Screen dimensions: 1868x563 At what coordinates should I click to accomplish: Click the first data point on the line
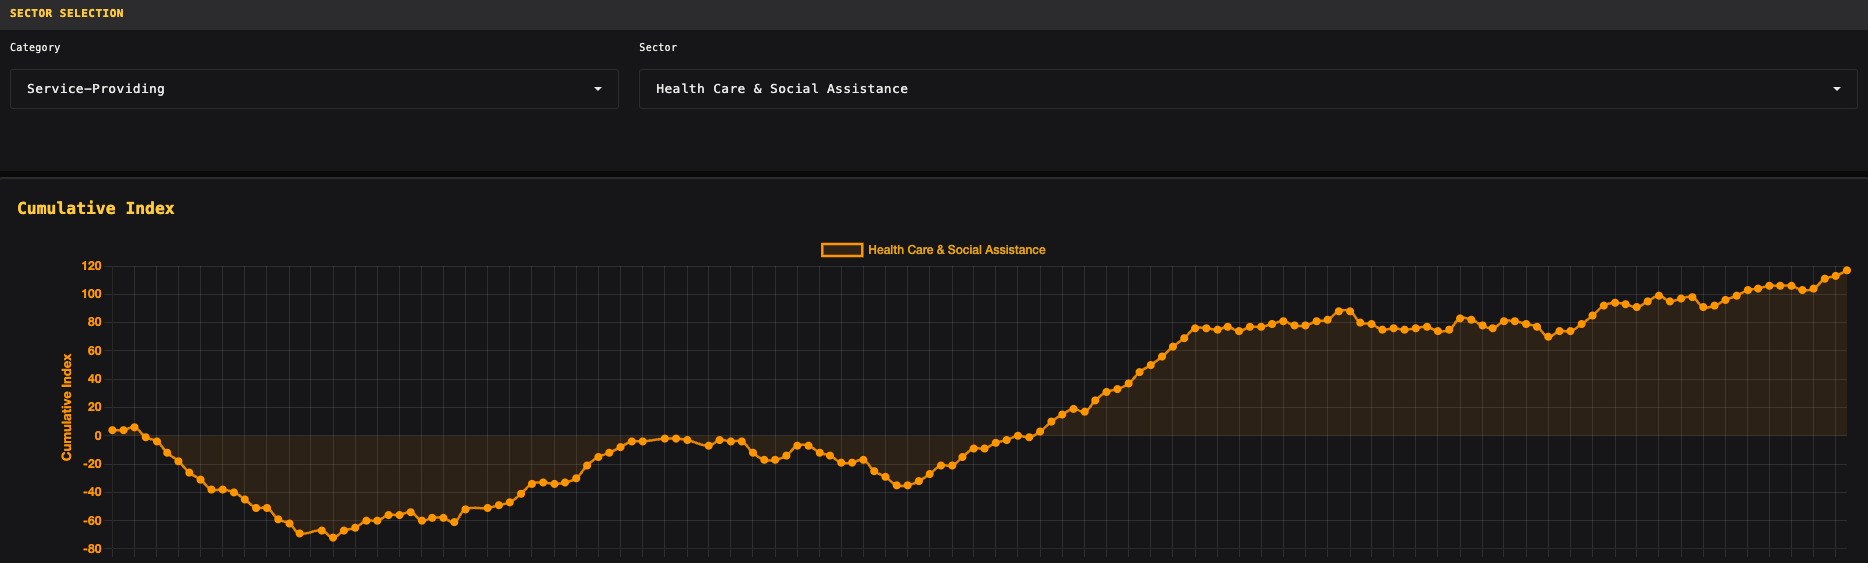pyautogui.click(x=113, y=430)
